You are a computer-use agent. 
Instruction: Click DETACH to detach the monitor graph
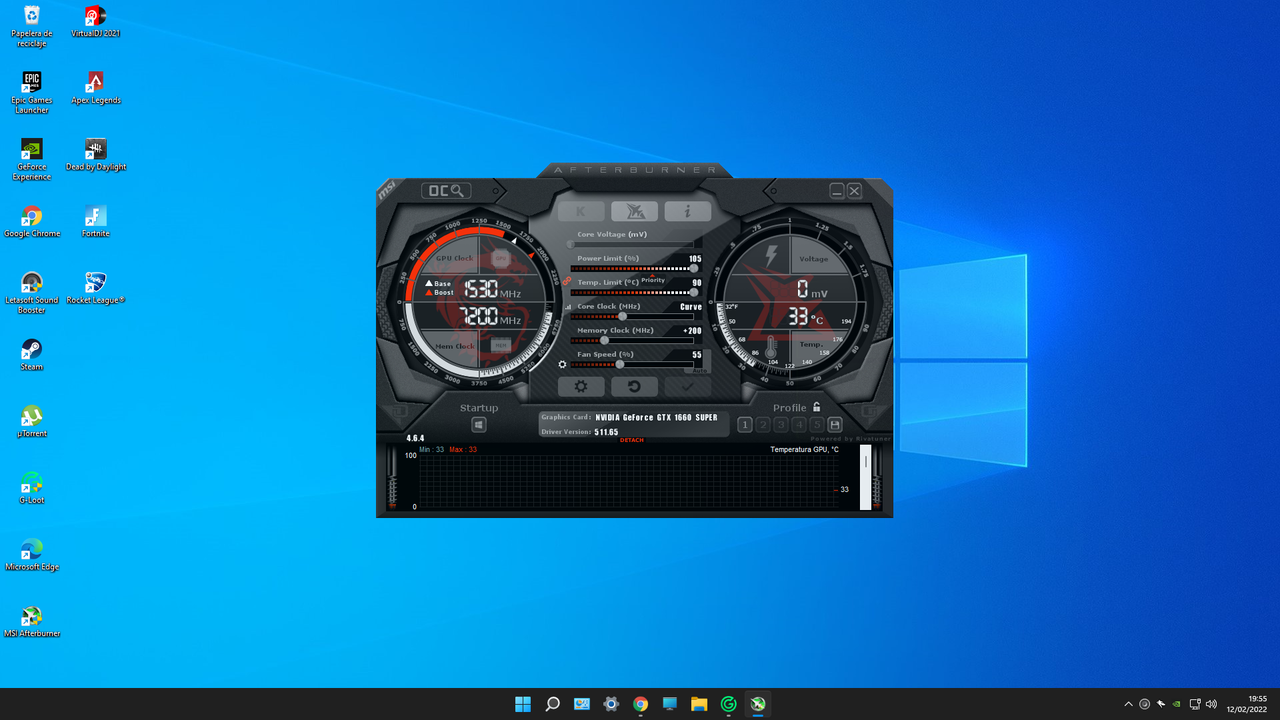[632, 440]
